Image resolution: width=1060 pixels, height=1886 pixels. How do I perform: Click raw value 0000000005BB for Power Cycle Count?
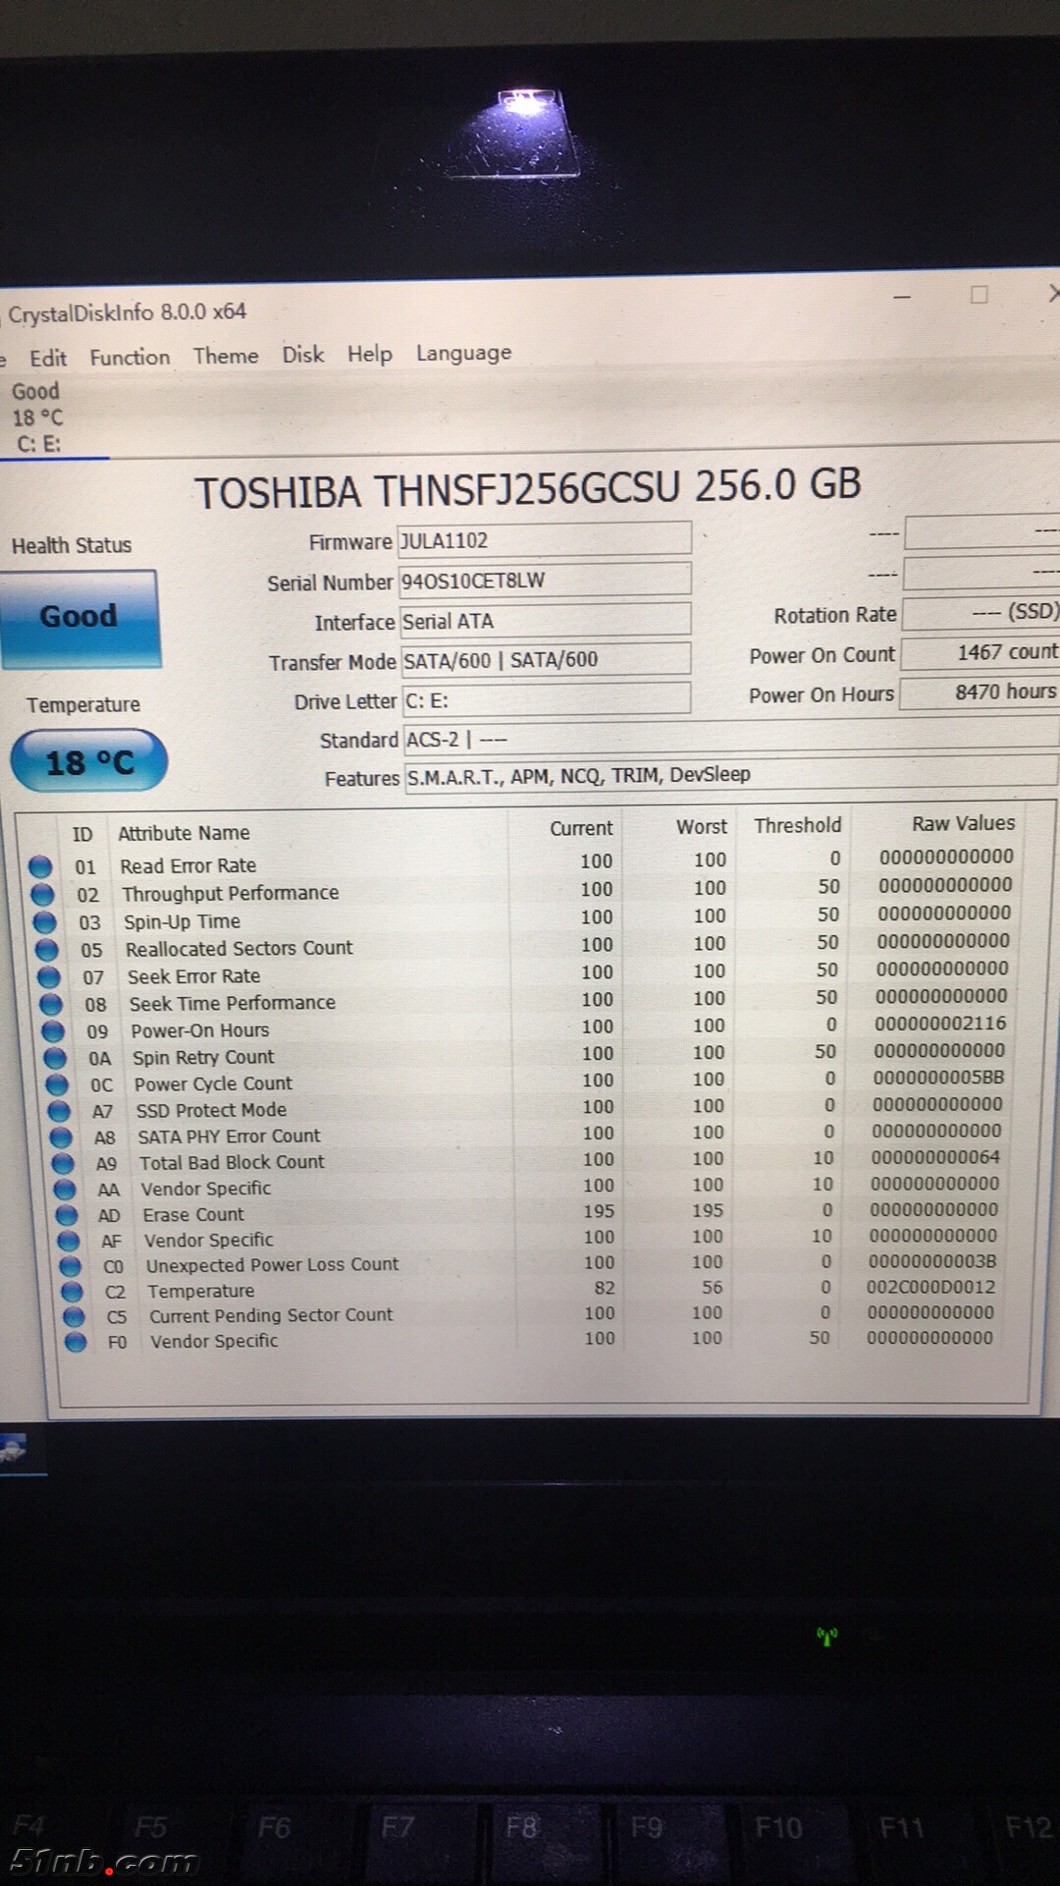[x=938, y=1077]
